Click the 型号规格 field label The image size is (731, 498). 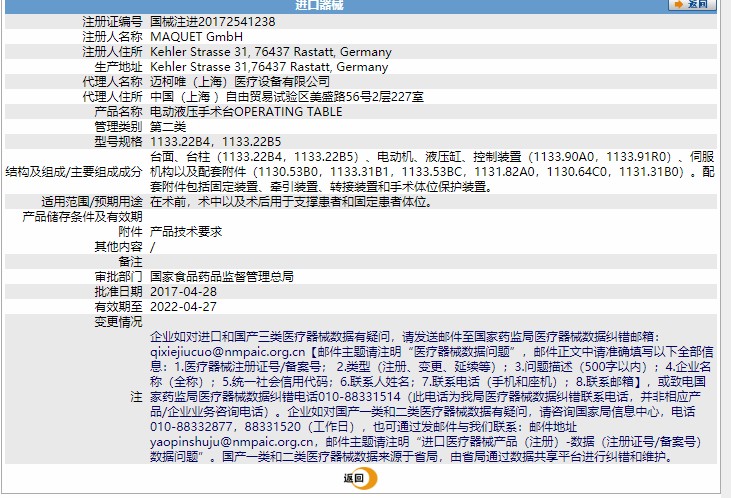tap(118, 141)
